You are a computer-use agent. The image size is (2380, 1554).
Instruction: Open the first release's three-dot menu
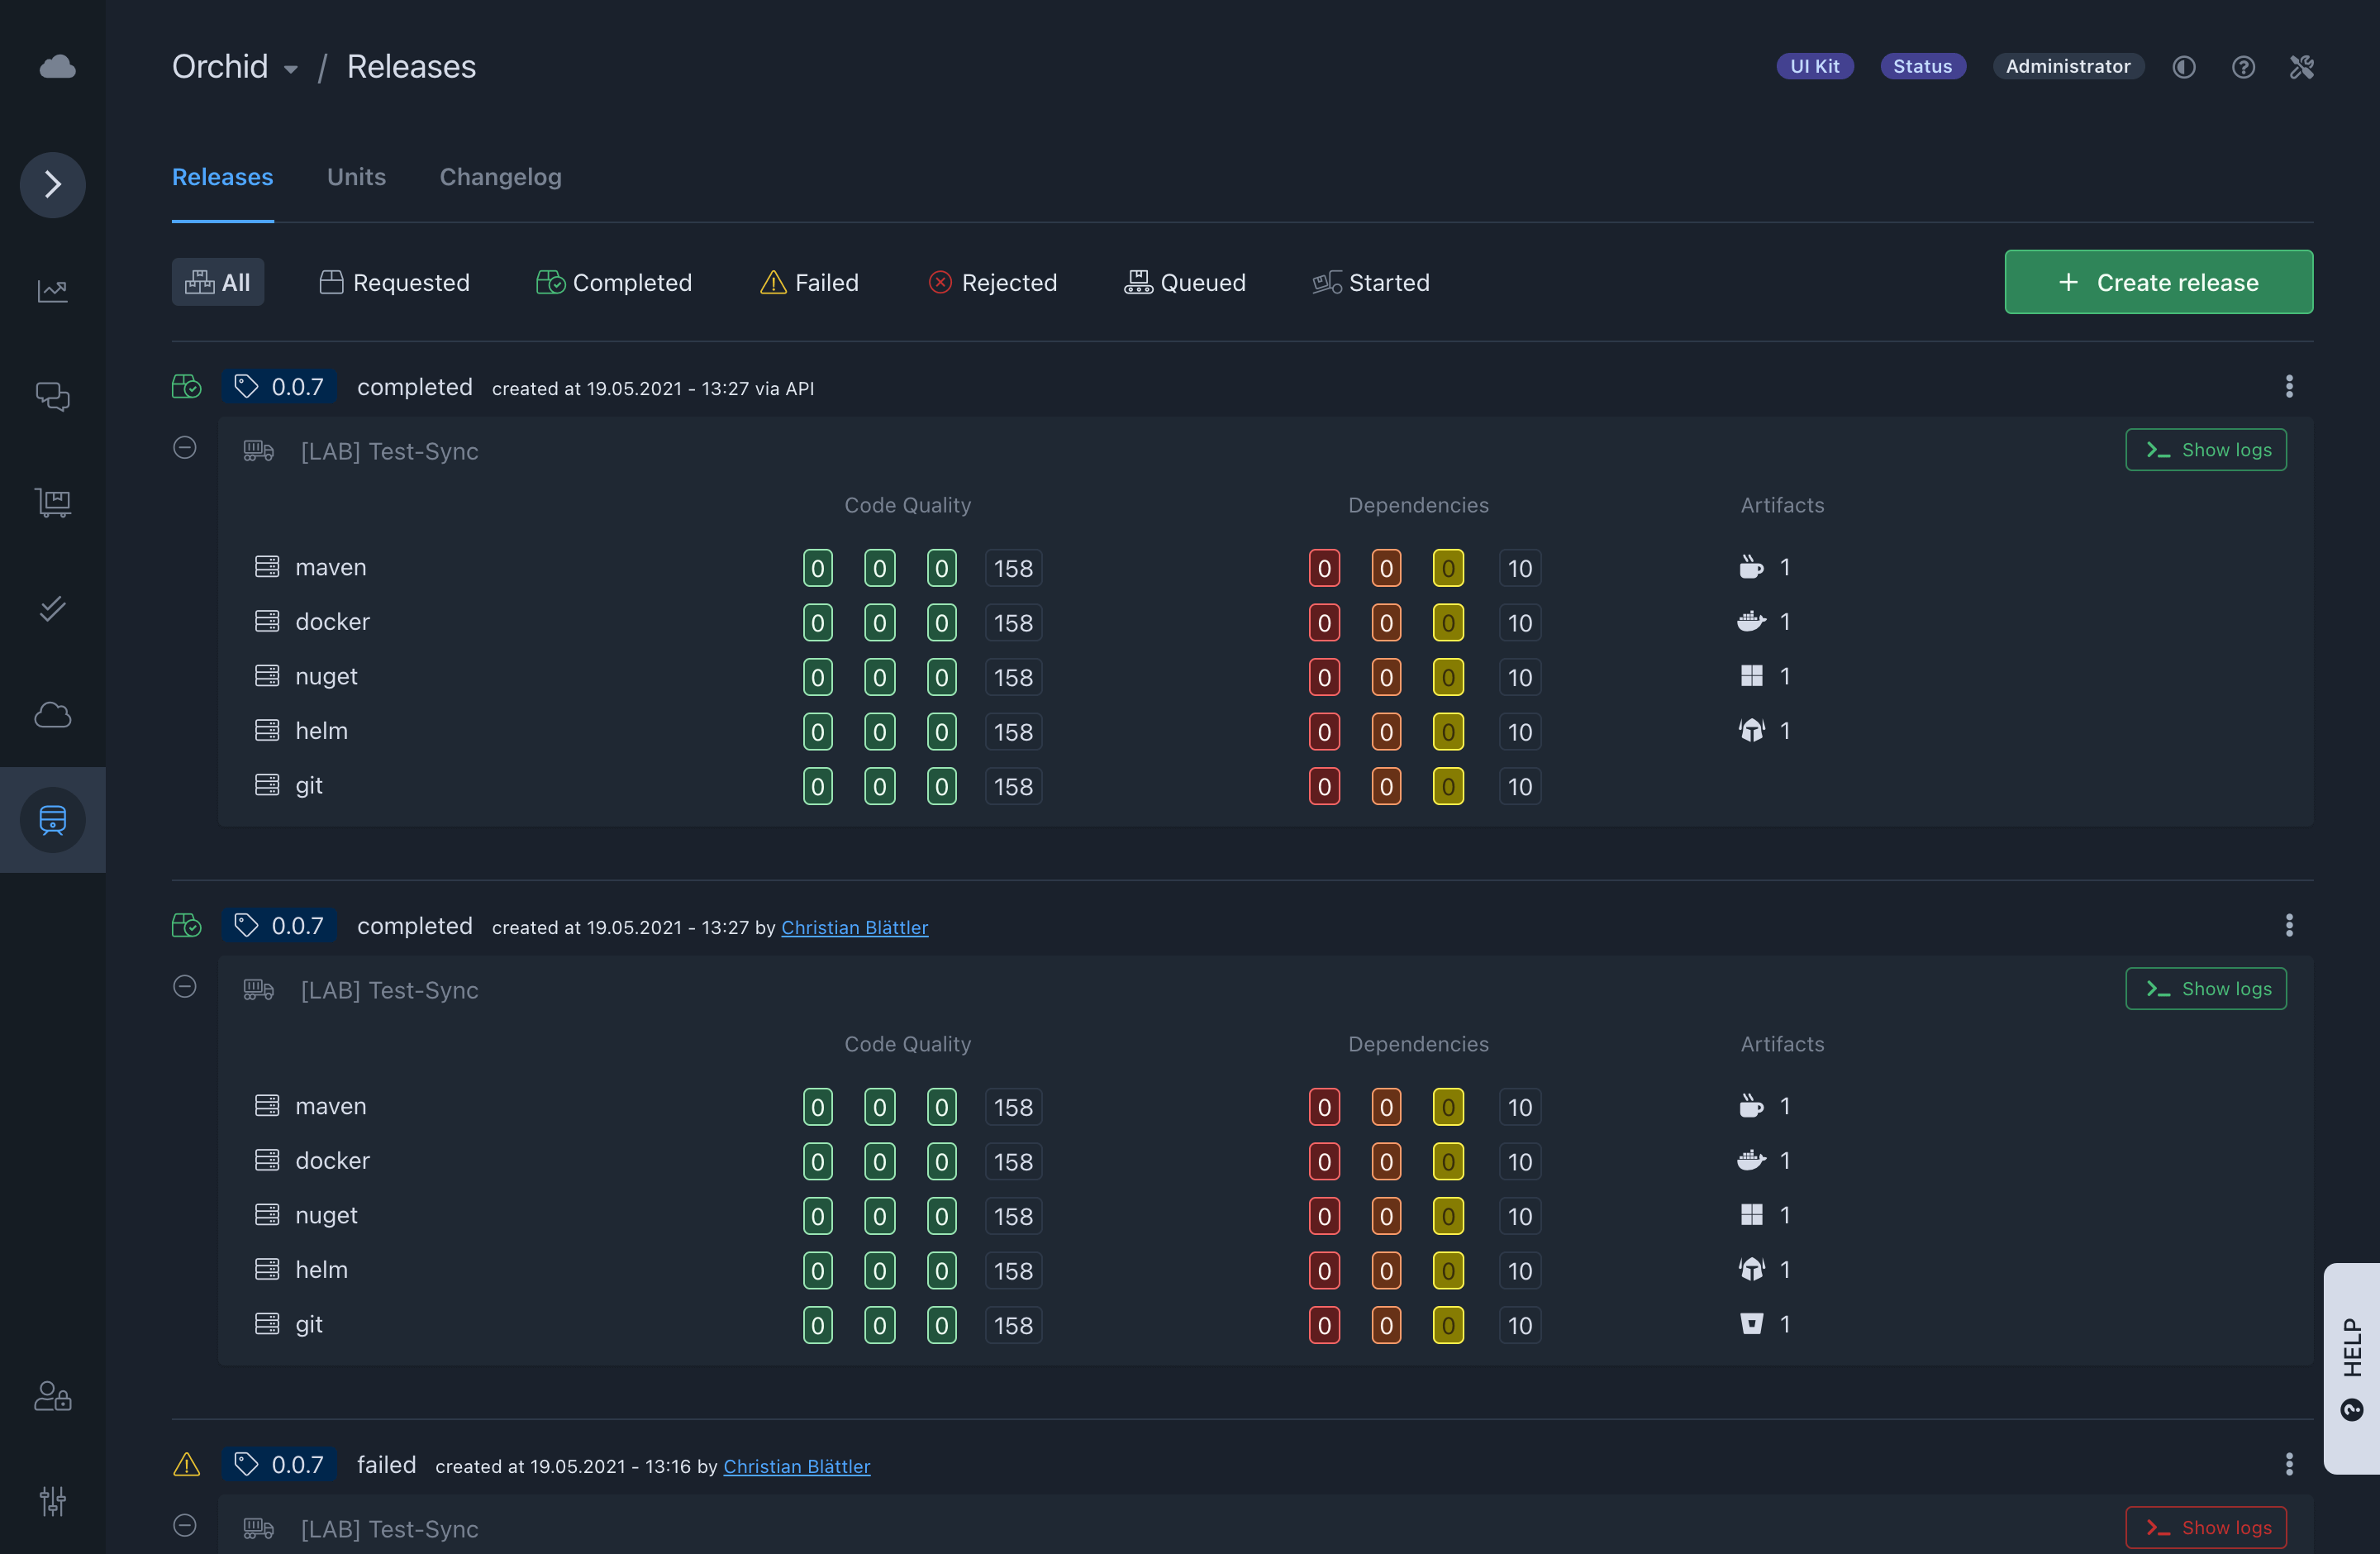[x=2288, y=386]
